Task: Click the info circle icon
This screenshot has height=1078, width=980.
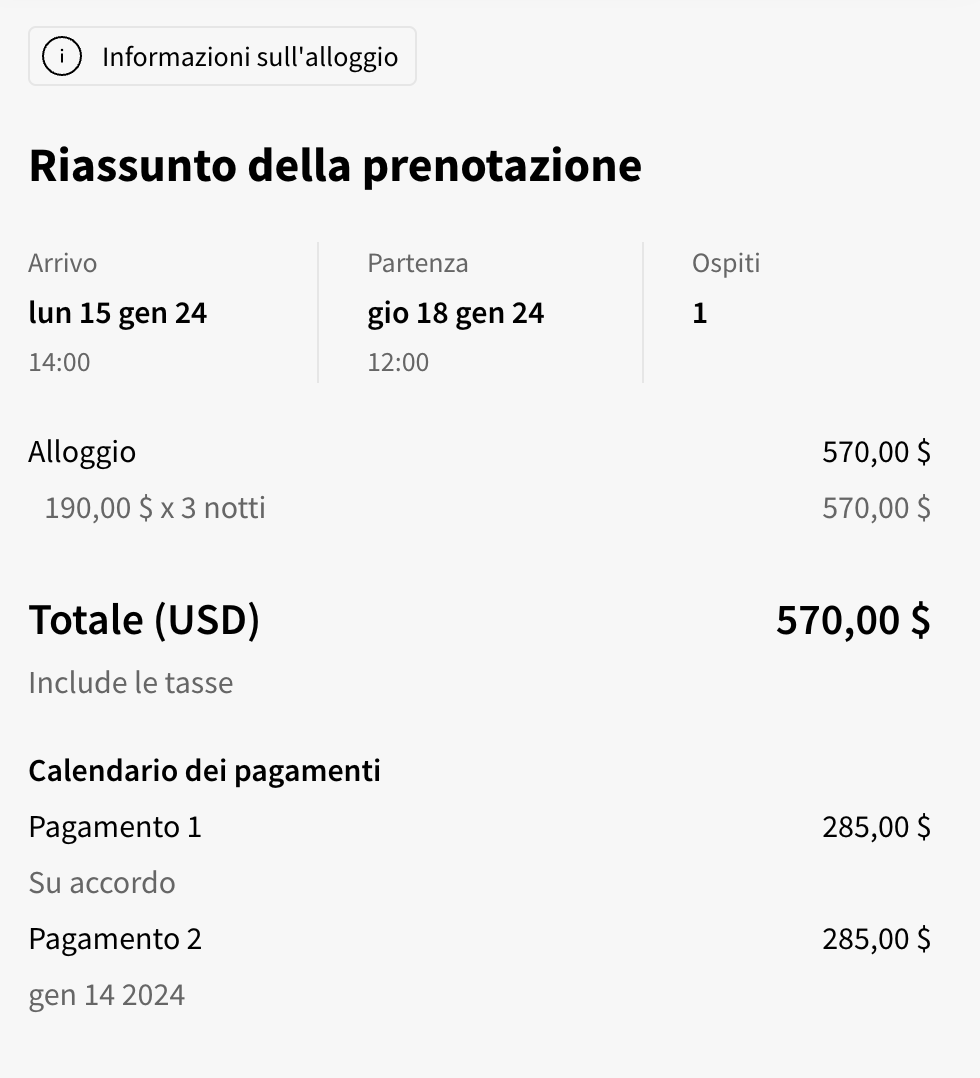Action: pyautogui.click(x=62, y=57)
